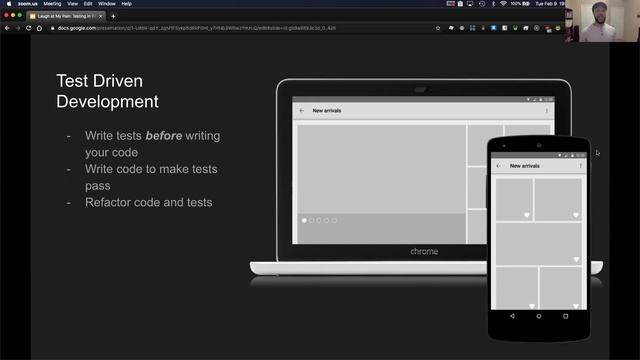Click the phone's home navigation circle
Image resolution: width=640 pixels, height=360 pixels.
[x=539, y=316]
